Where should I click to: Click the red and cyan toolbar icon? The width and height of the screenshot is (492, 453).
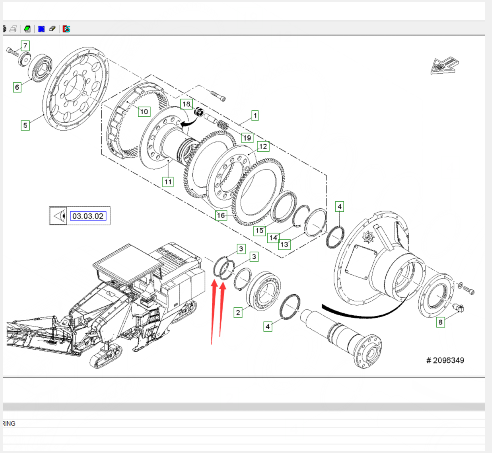66,29
